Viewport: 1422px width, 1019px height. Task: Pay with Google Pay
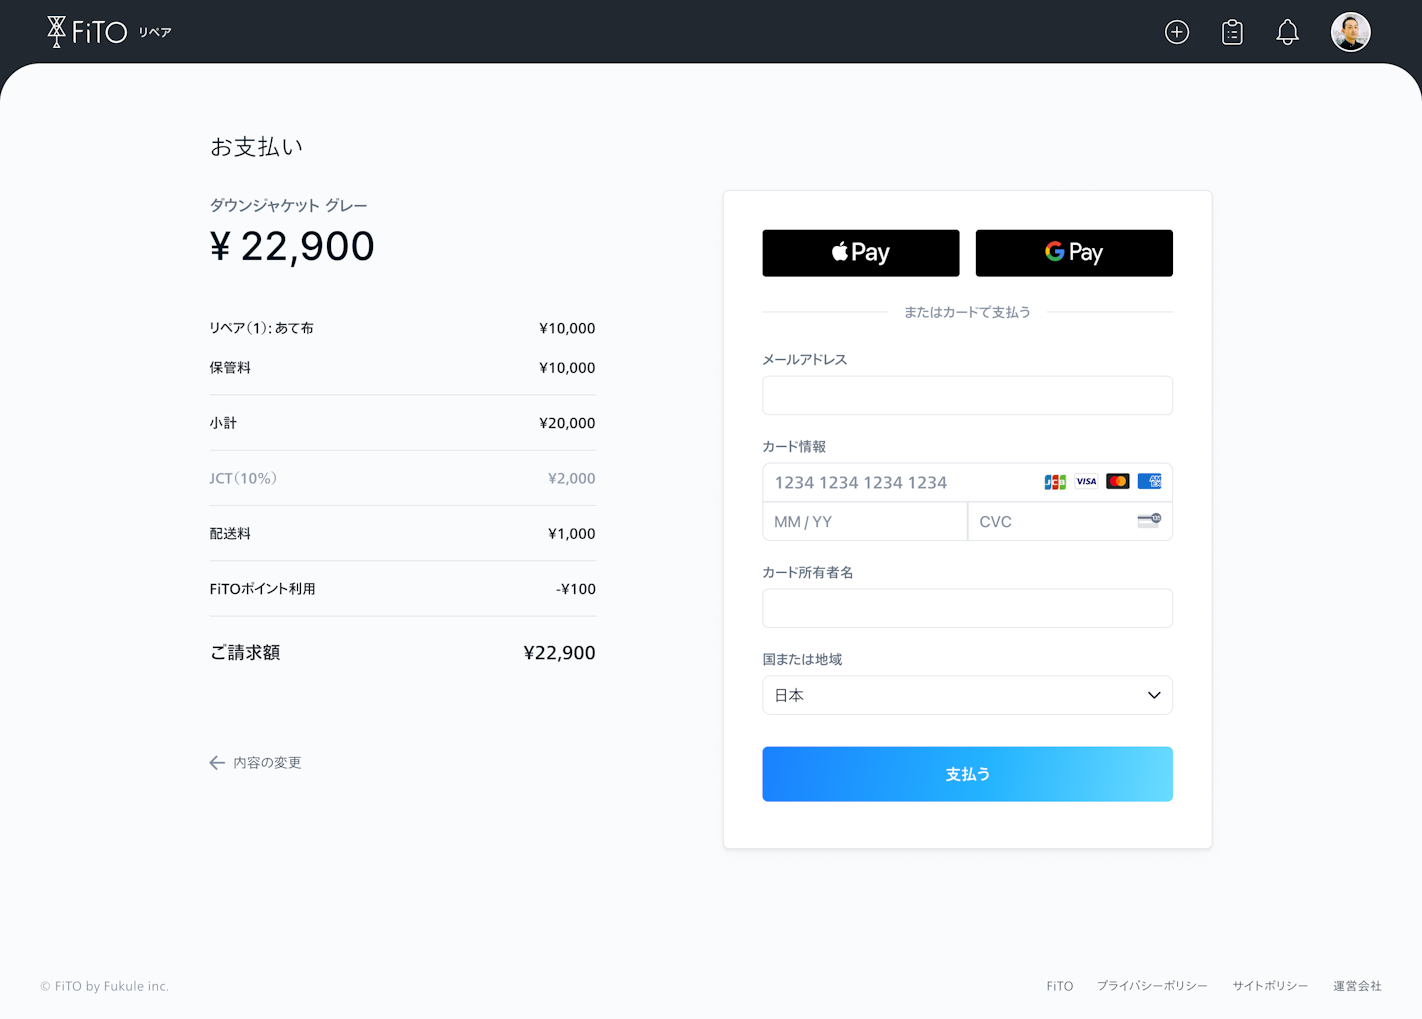tap(1074, 253)
